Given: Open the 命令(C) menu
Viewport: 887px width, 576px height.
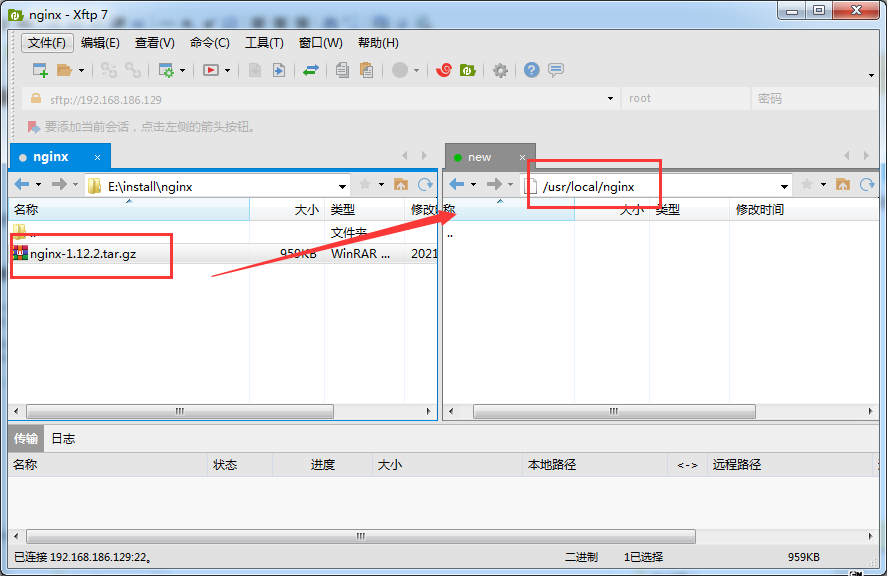Looking at the screenshot, I should click(210, 43).
